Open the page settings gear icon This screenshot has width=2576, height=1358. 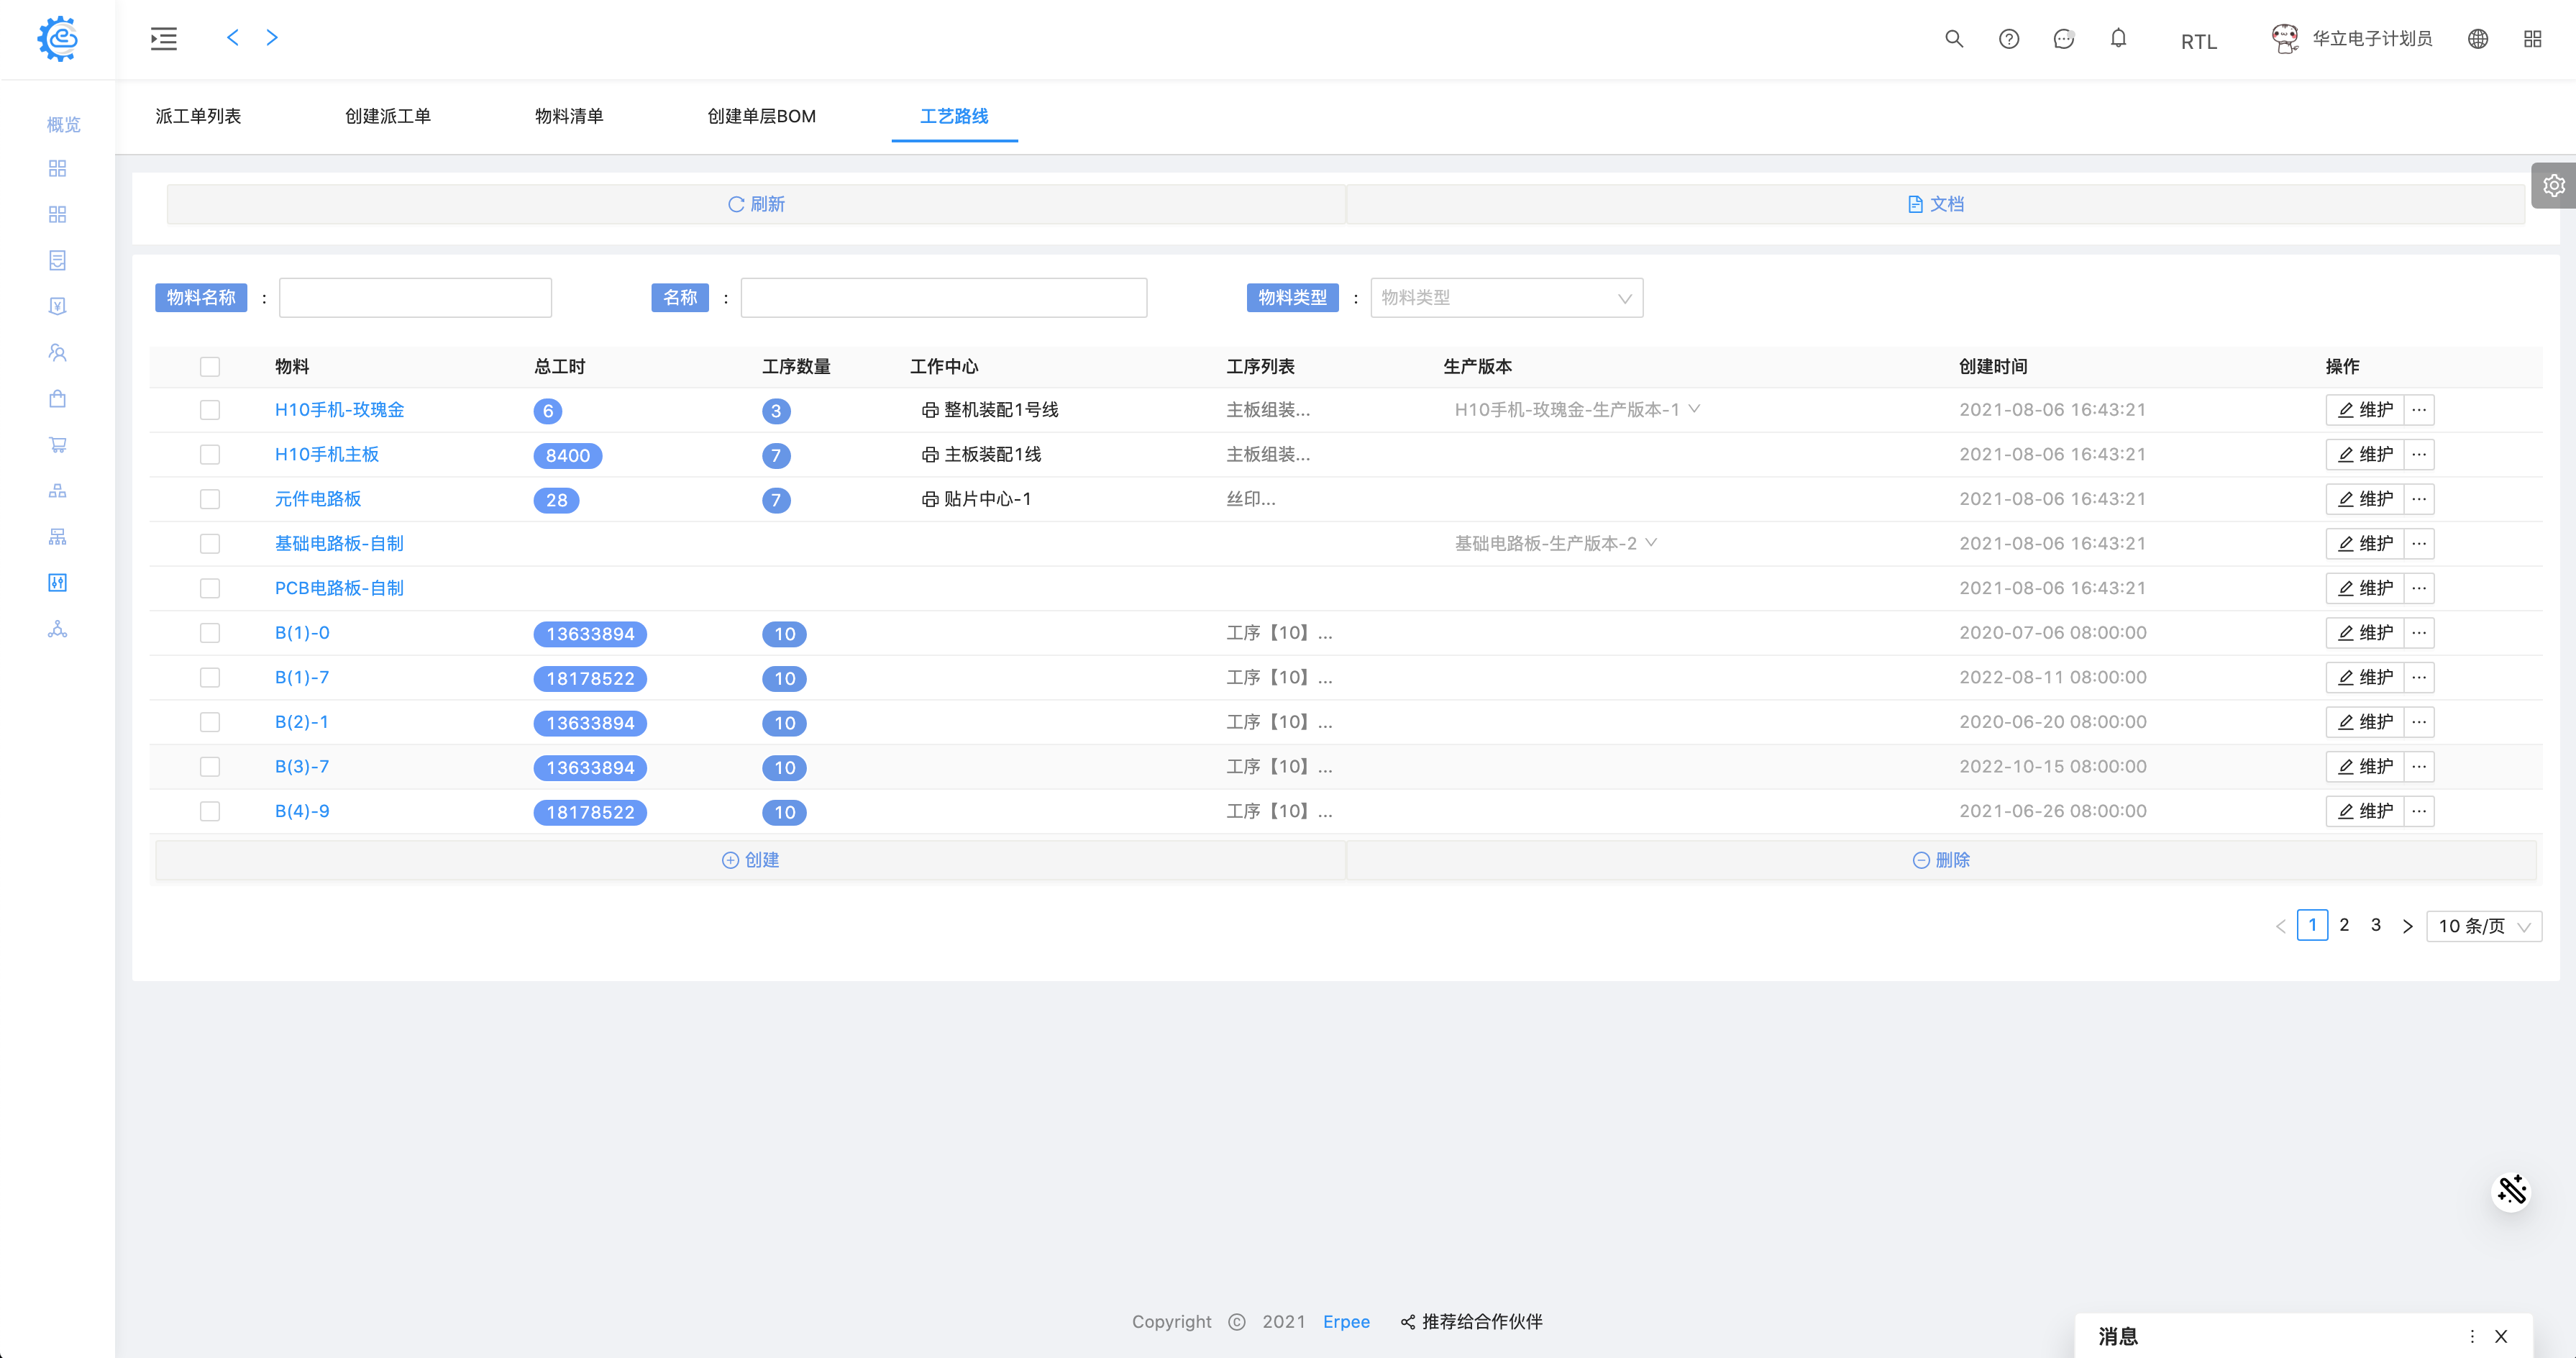2553,186
